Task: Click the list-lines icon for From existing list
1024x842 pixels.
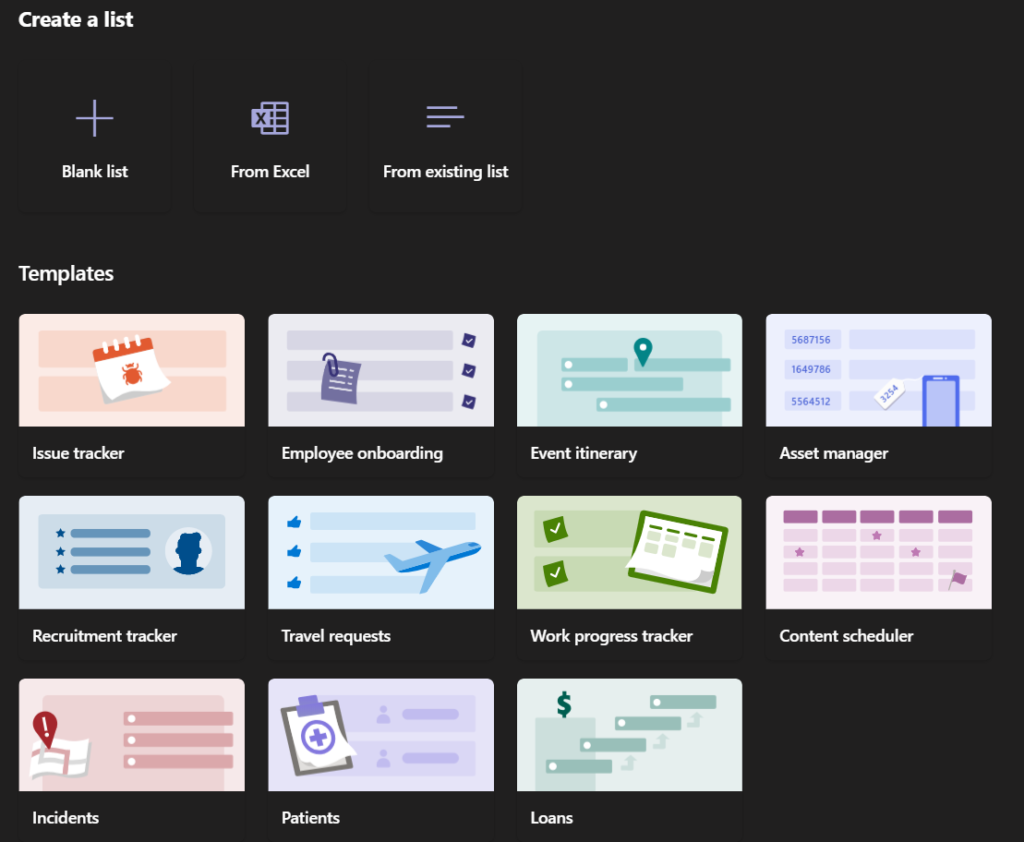Action: 444,116
